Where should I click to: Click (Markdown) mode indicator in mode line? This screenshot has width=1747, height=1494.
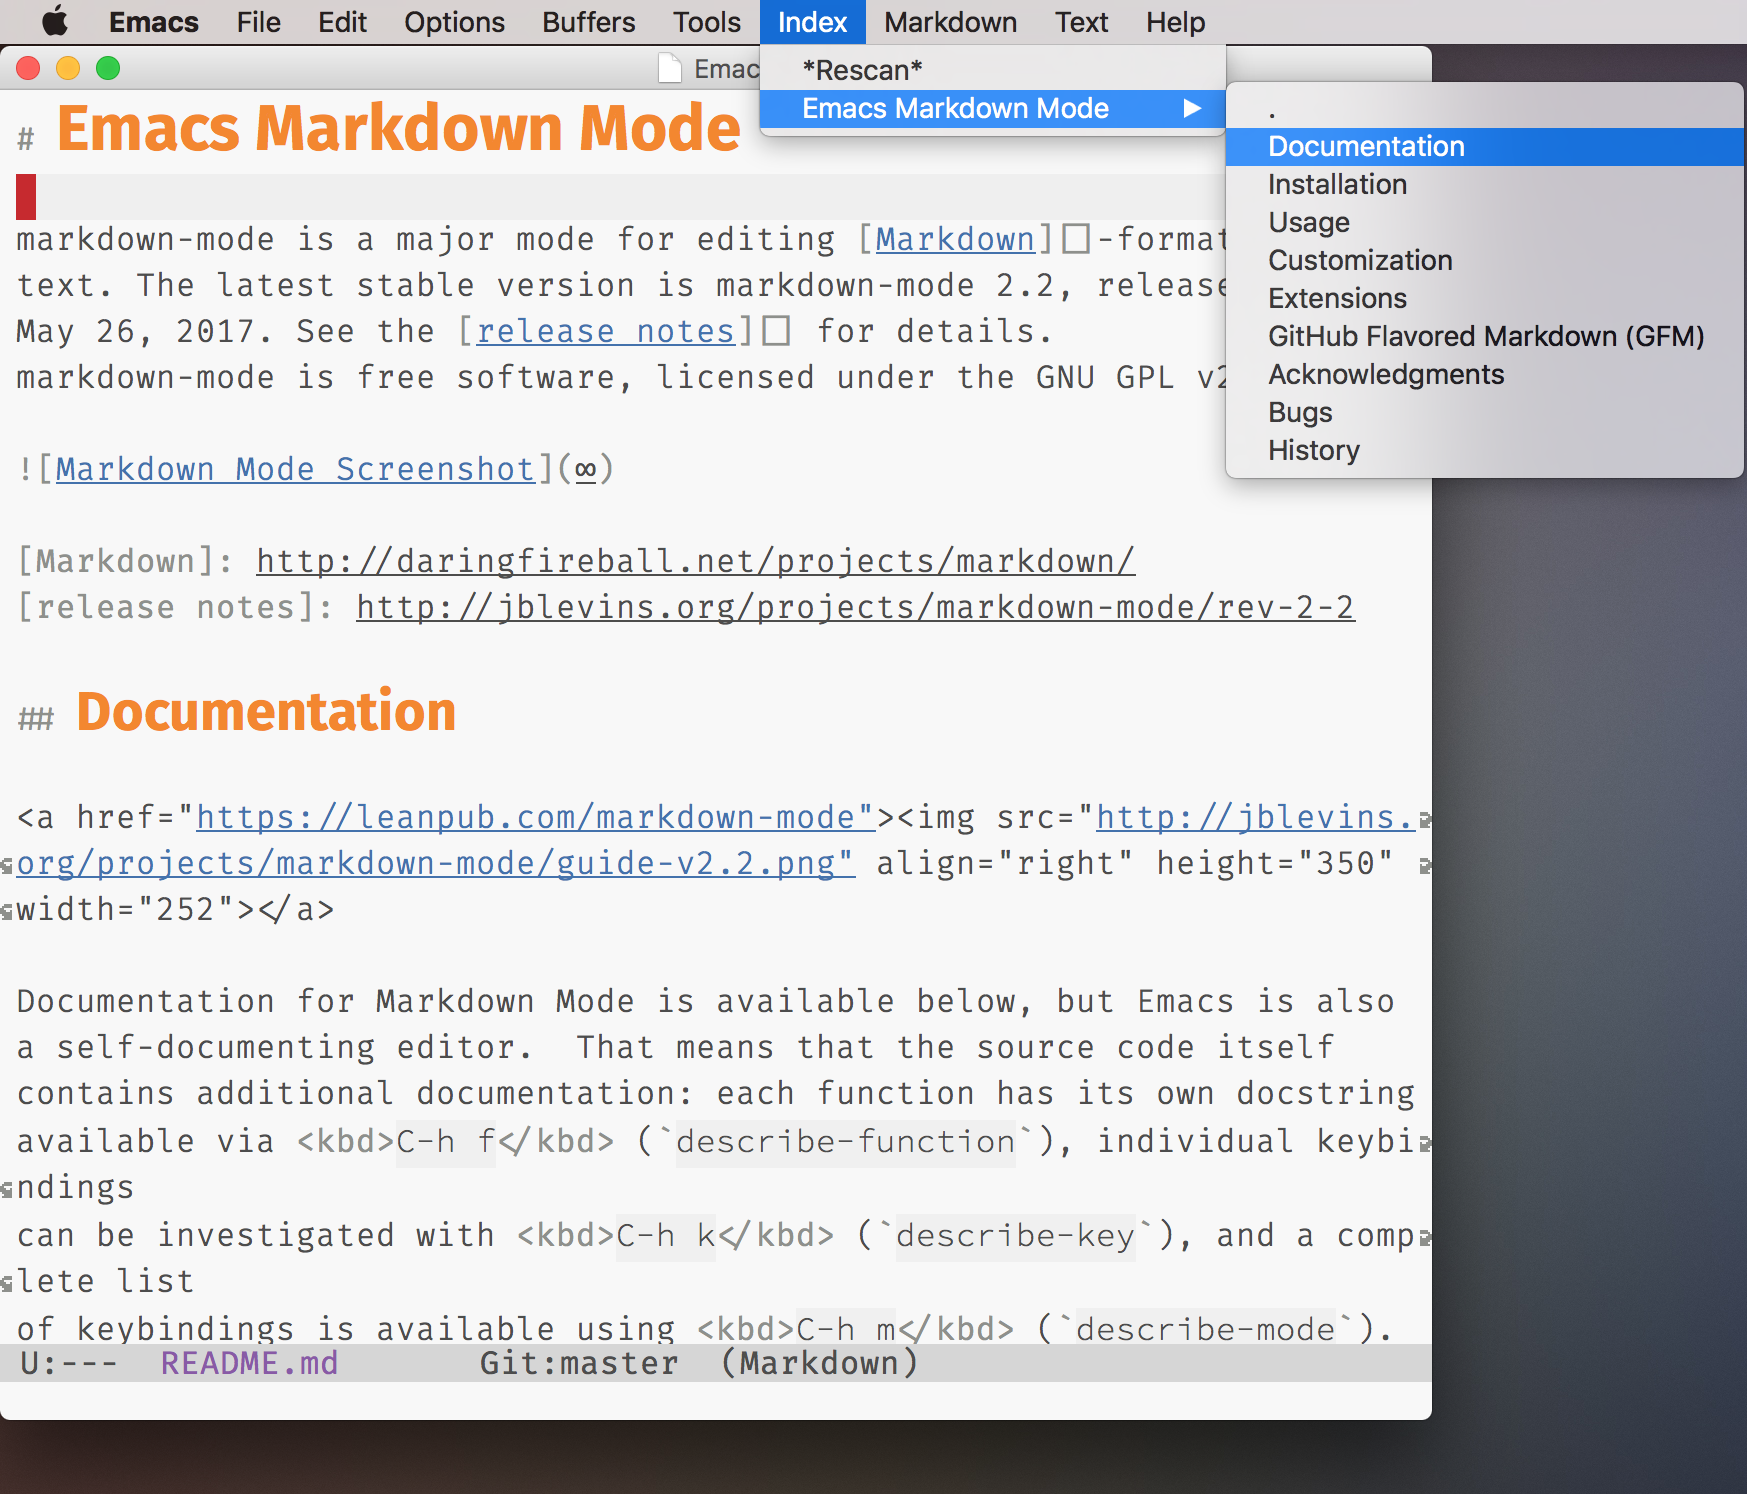click(819, 1363)
